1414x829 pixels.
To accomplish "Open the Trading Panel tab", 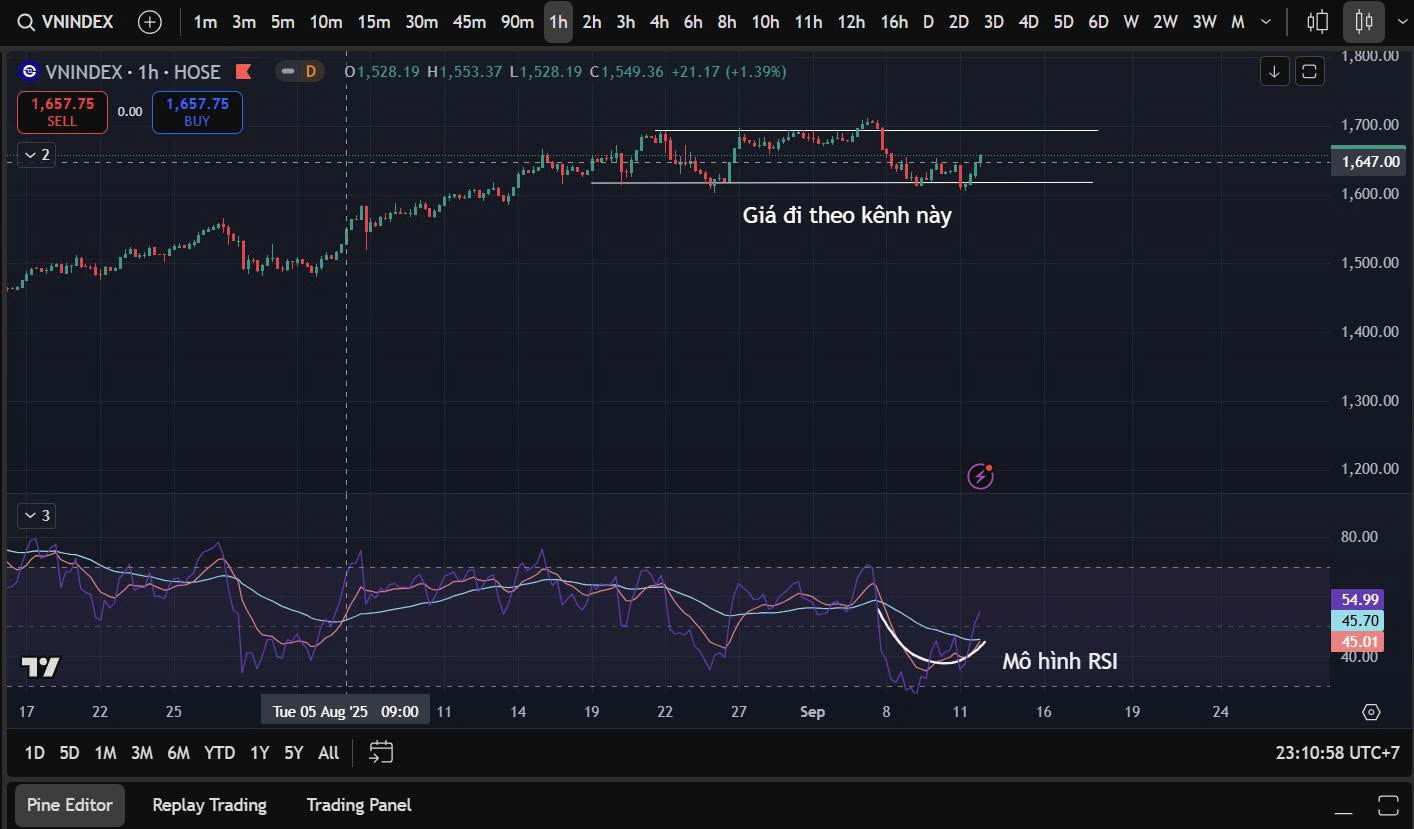I will [x=359, y=805].
